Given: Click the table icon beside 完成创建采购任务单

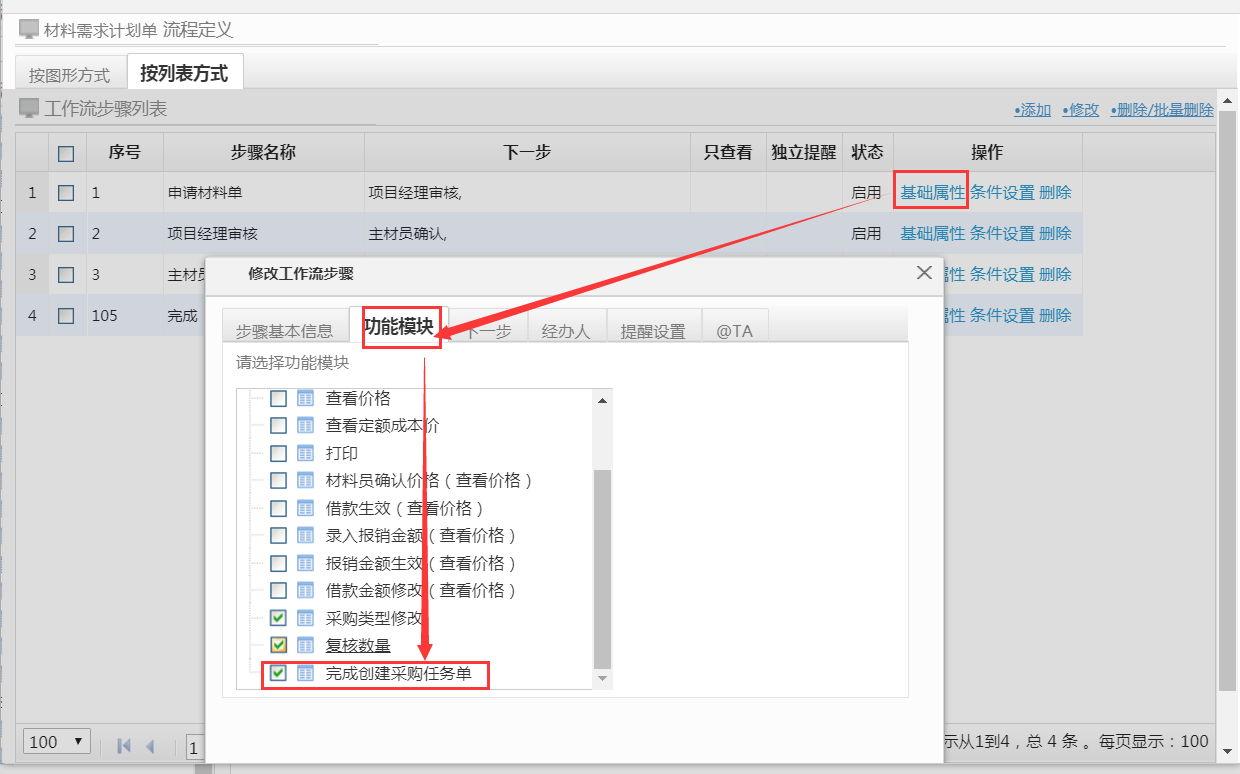Looking at the screenshot, I should 306,673.
